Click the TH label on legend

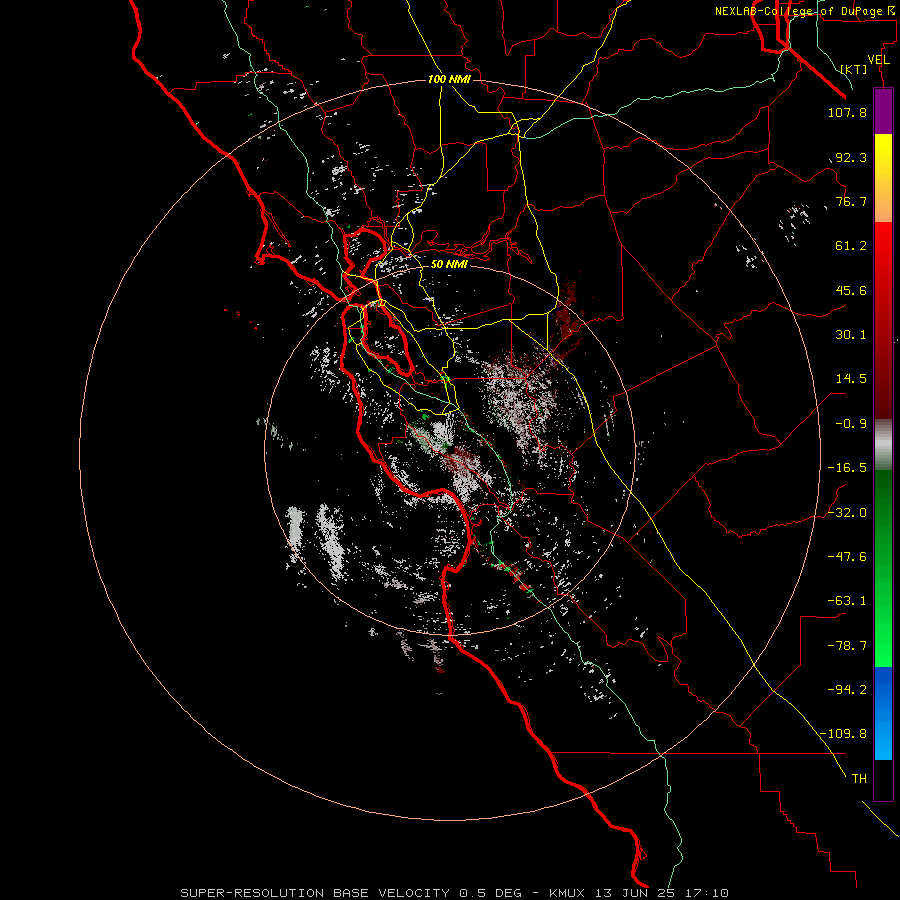[x=859, y=779]
